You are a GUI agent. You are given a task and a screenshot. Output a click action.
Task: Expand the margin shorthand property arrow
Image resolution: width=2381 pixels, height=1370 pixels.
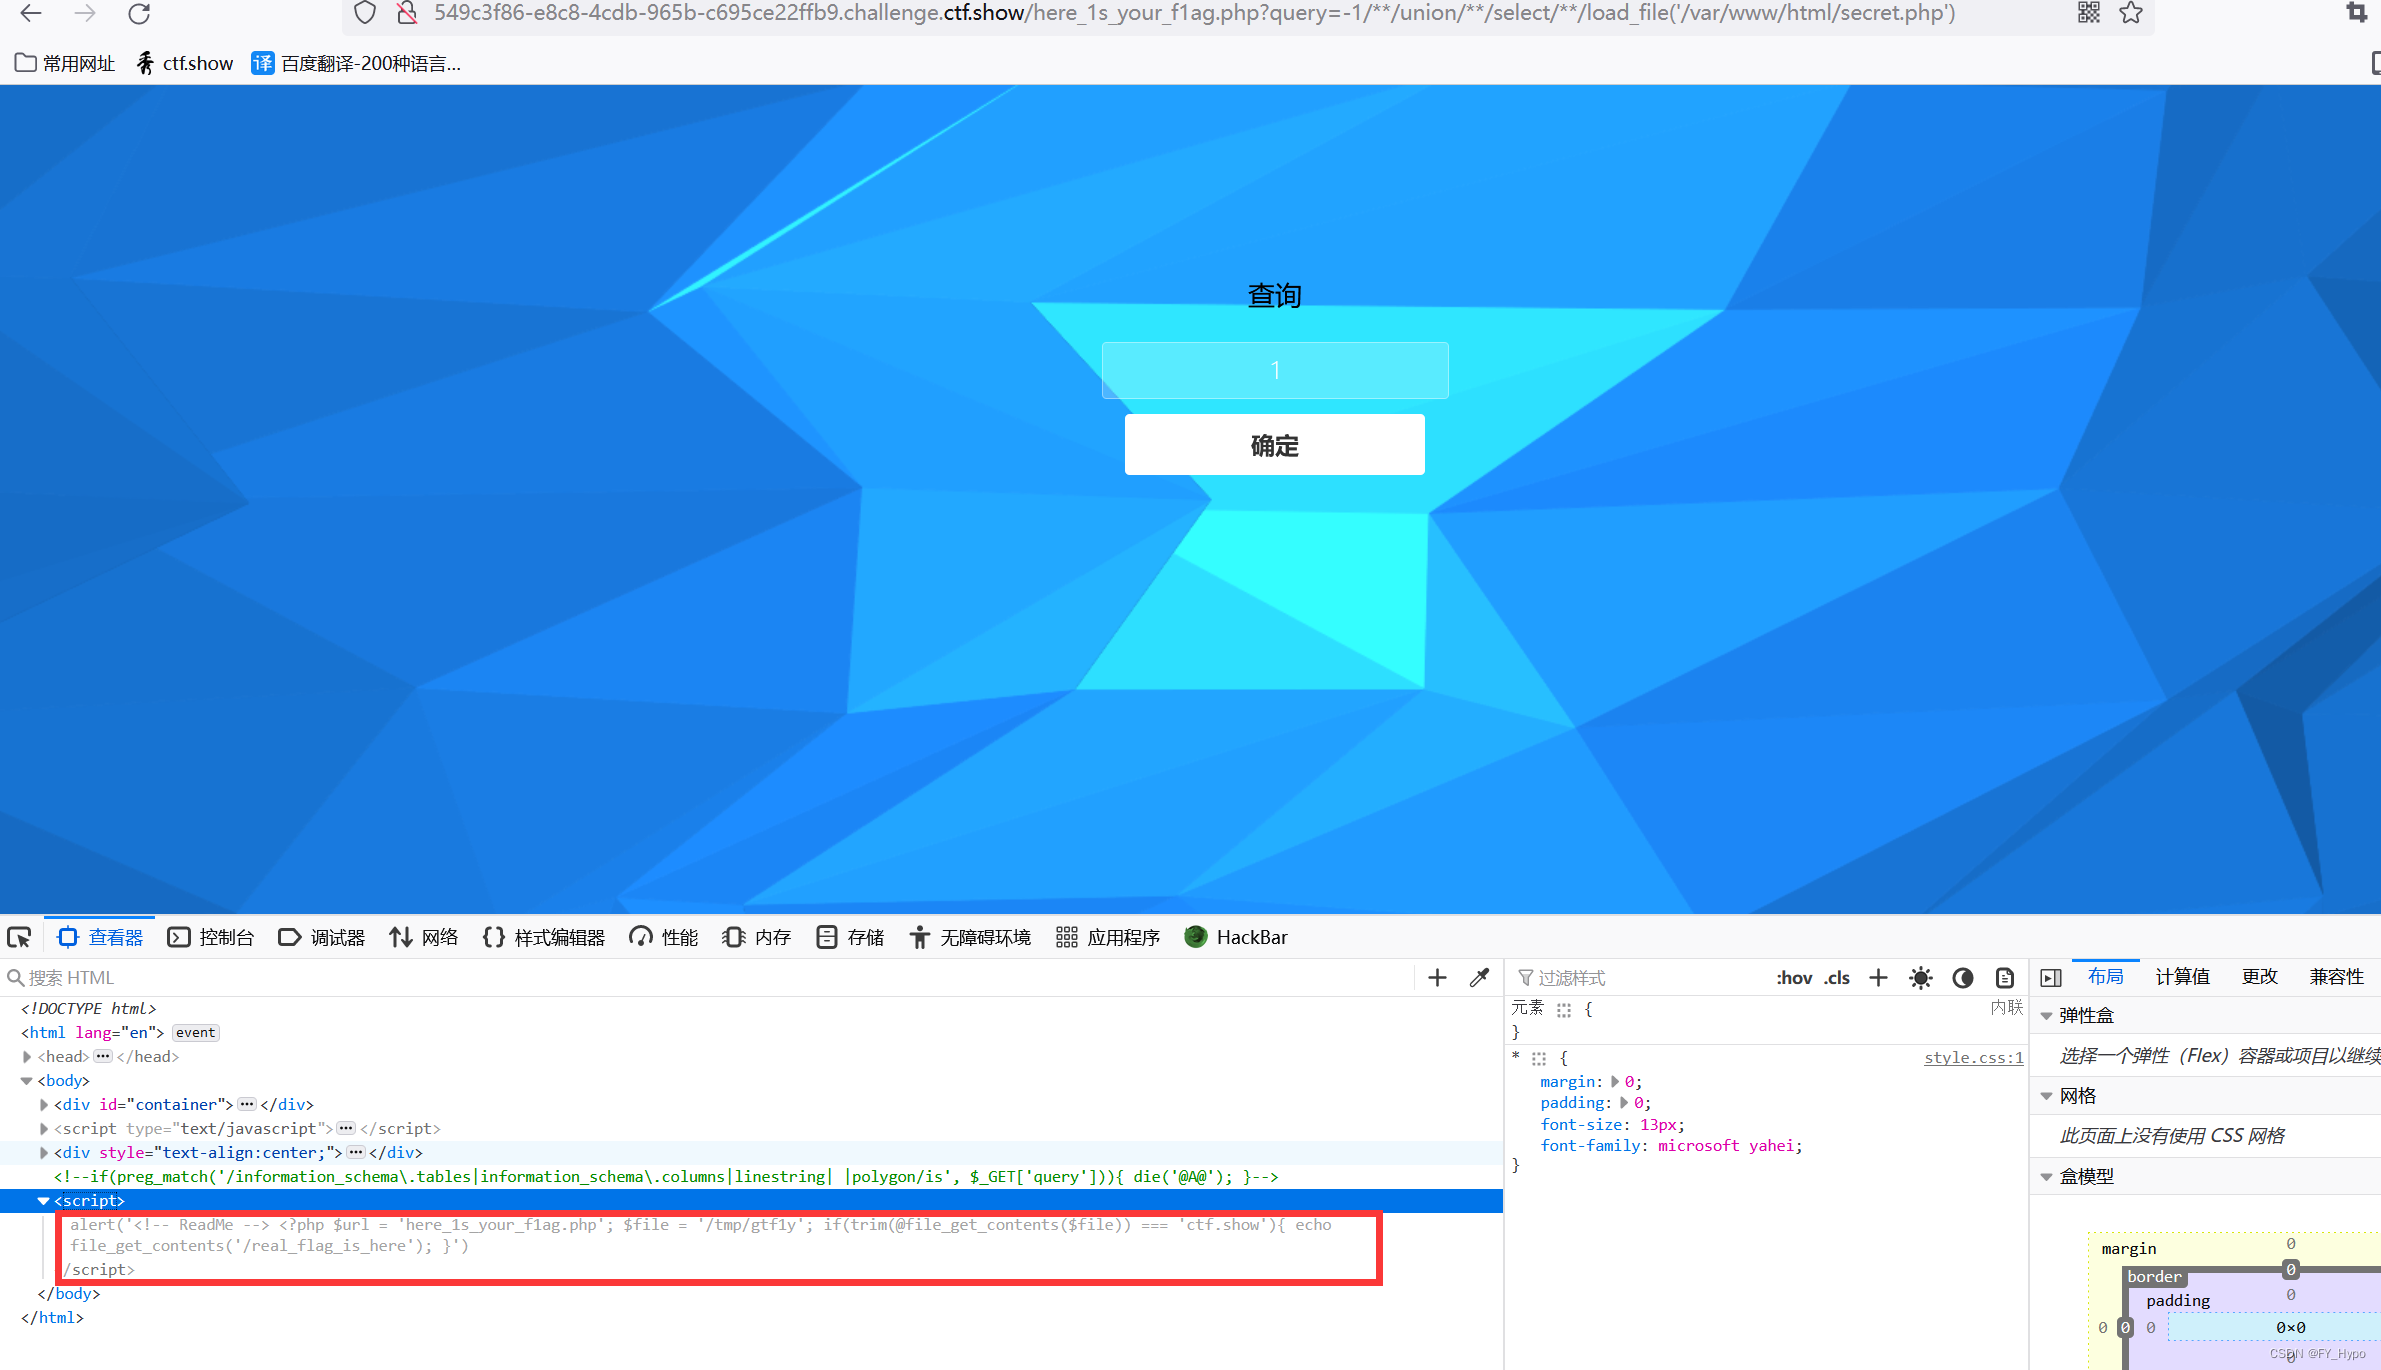tap(1615, 1082)
